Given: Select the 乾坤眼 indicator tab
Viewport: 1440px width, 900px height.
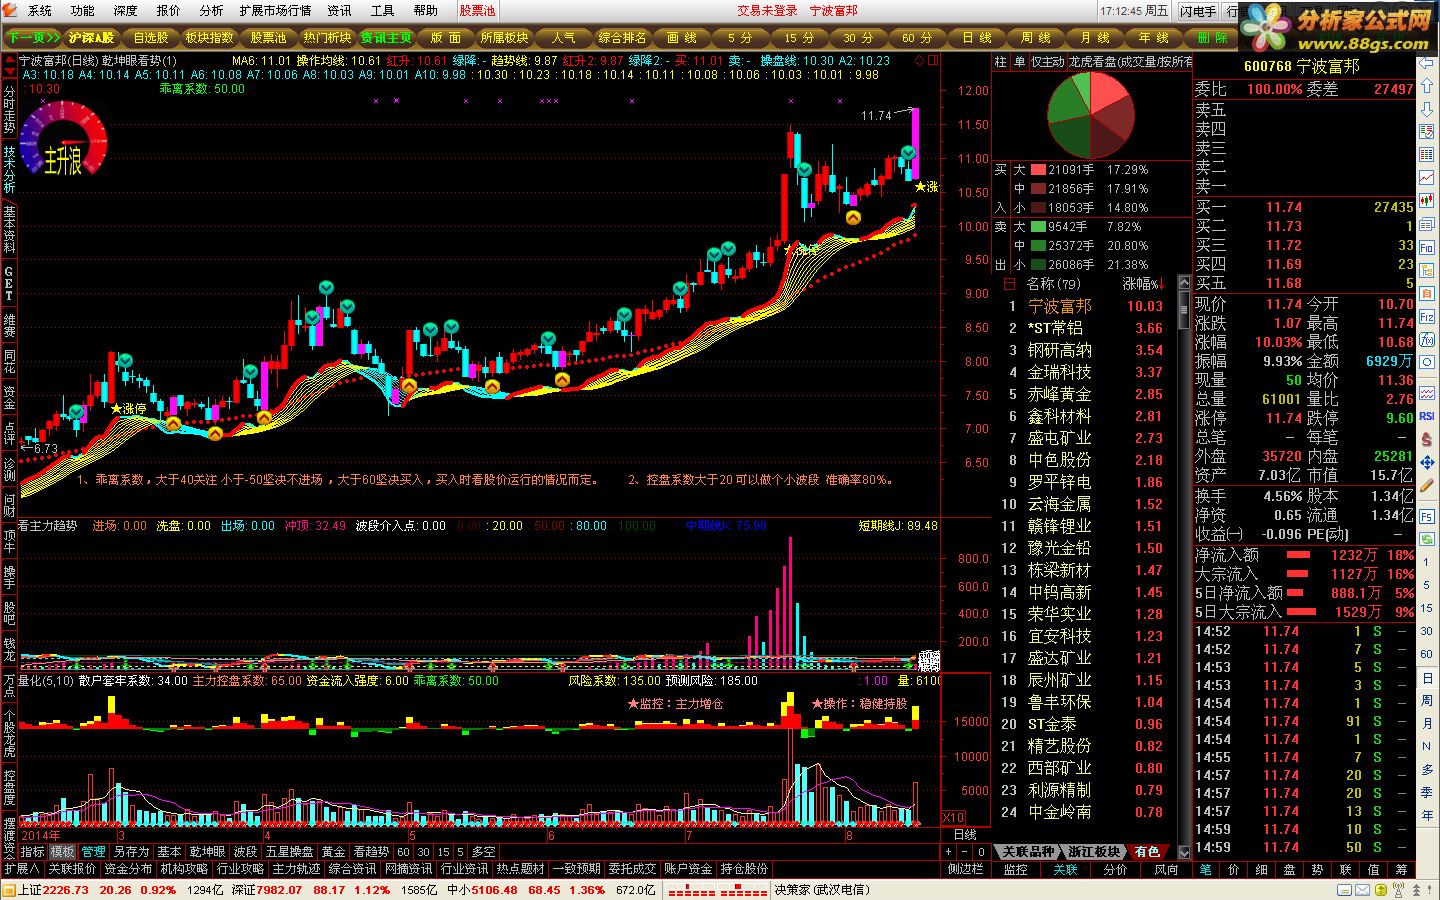Looking at the screenshot, I should pos(207,852).
